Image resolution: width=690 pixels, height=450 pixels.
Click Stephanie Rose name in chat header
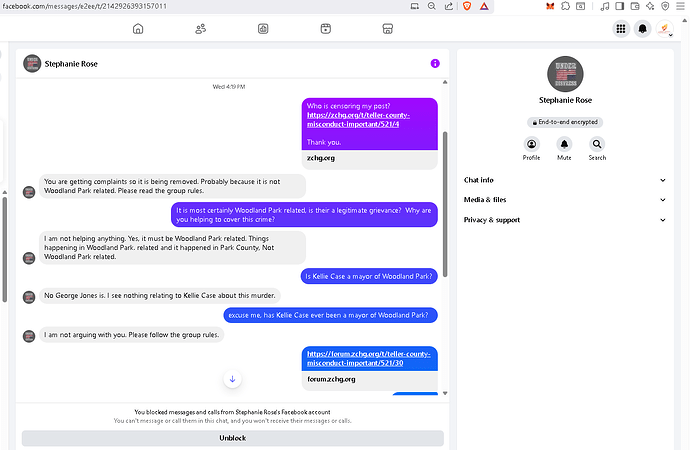point(71,64)
